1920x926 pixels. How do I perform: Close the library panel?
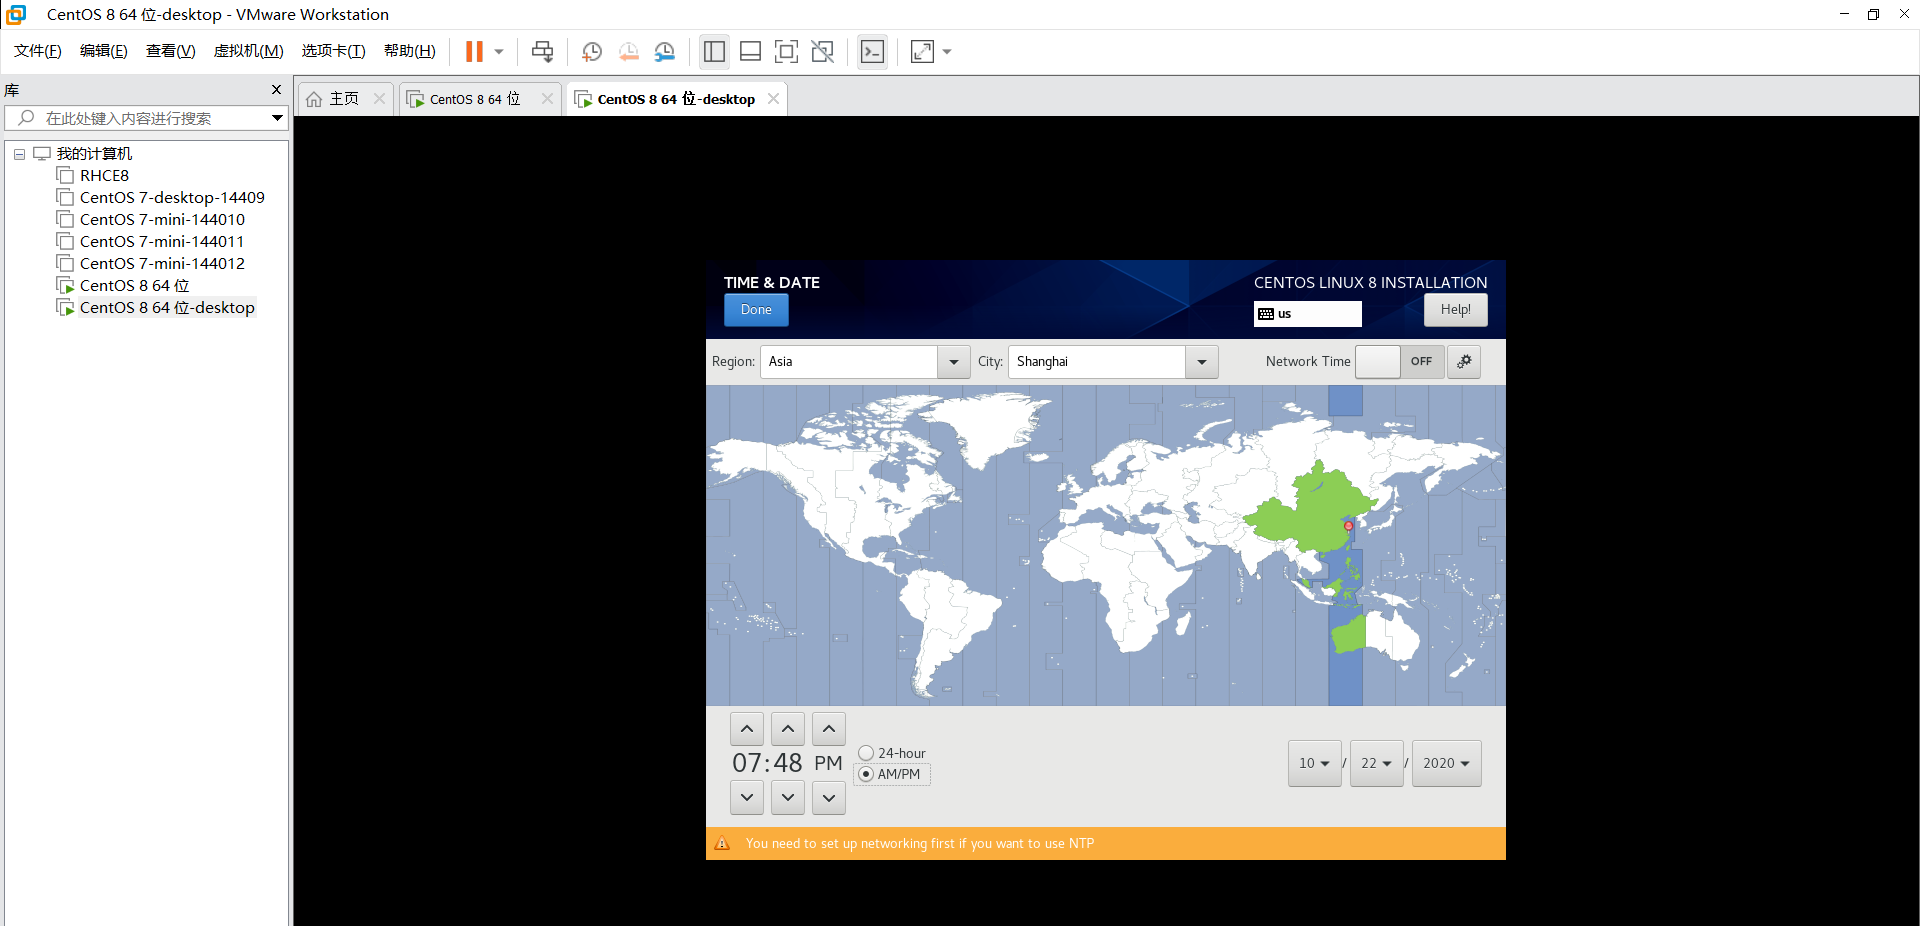(277, 90)
